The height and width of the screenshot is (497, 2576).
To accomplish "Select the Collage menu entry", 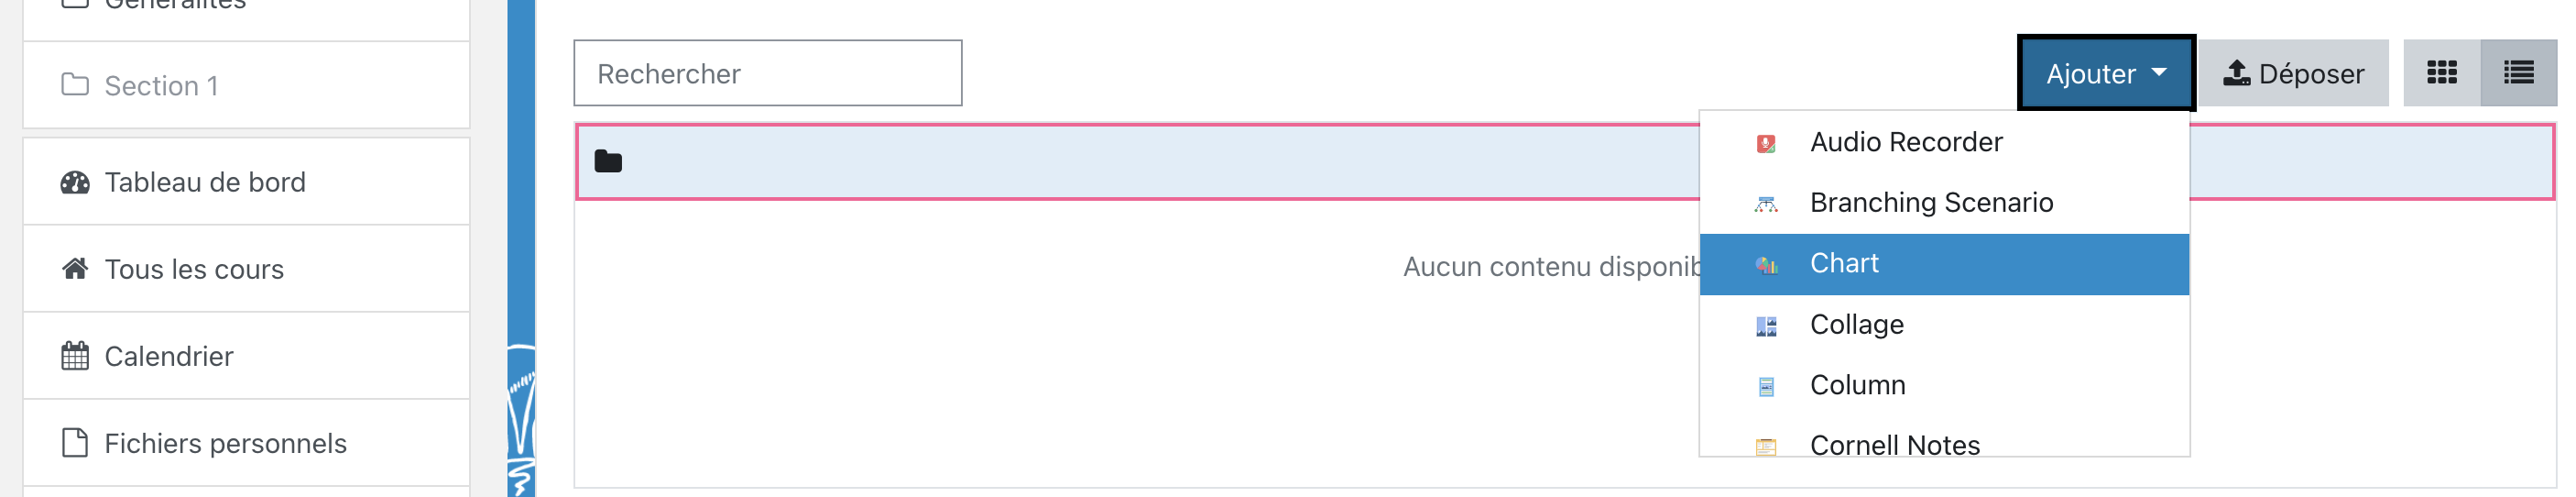I will click(x=1856, y=325).
